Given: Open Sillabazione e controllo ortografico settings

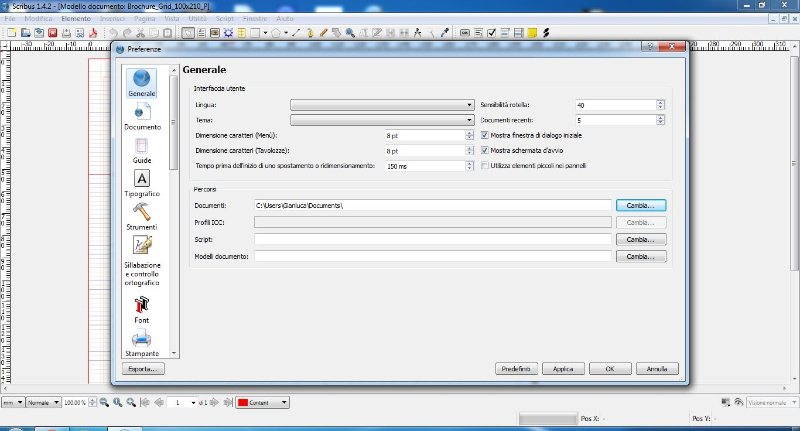Looking at the screenshot, I should tap(142, 245).
